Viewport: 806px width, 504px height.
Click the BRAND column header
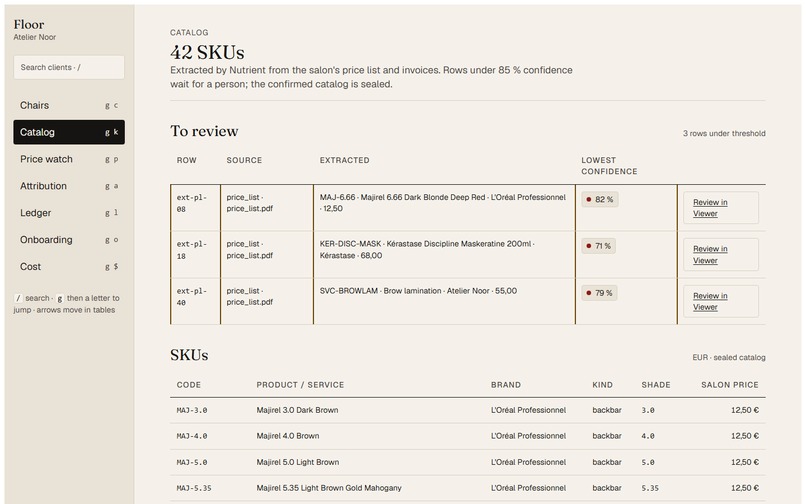506,385
